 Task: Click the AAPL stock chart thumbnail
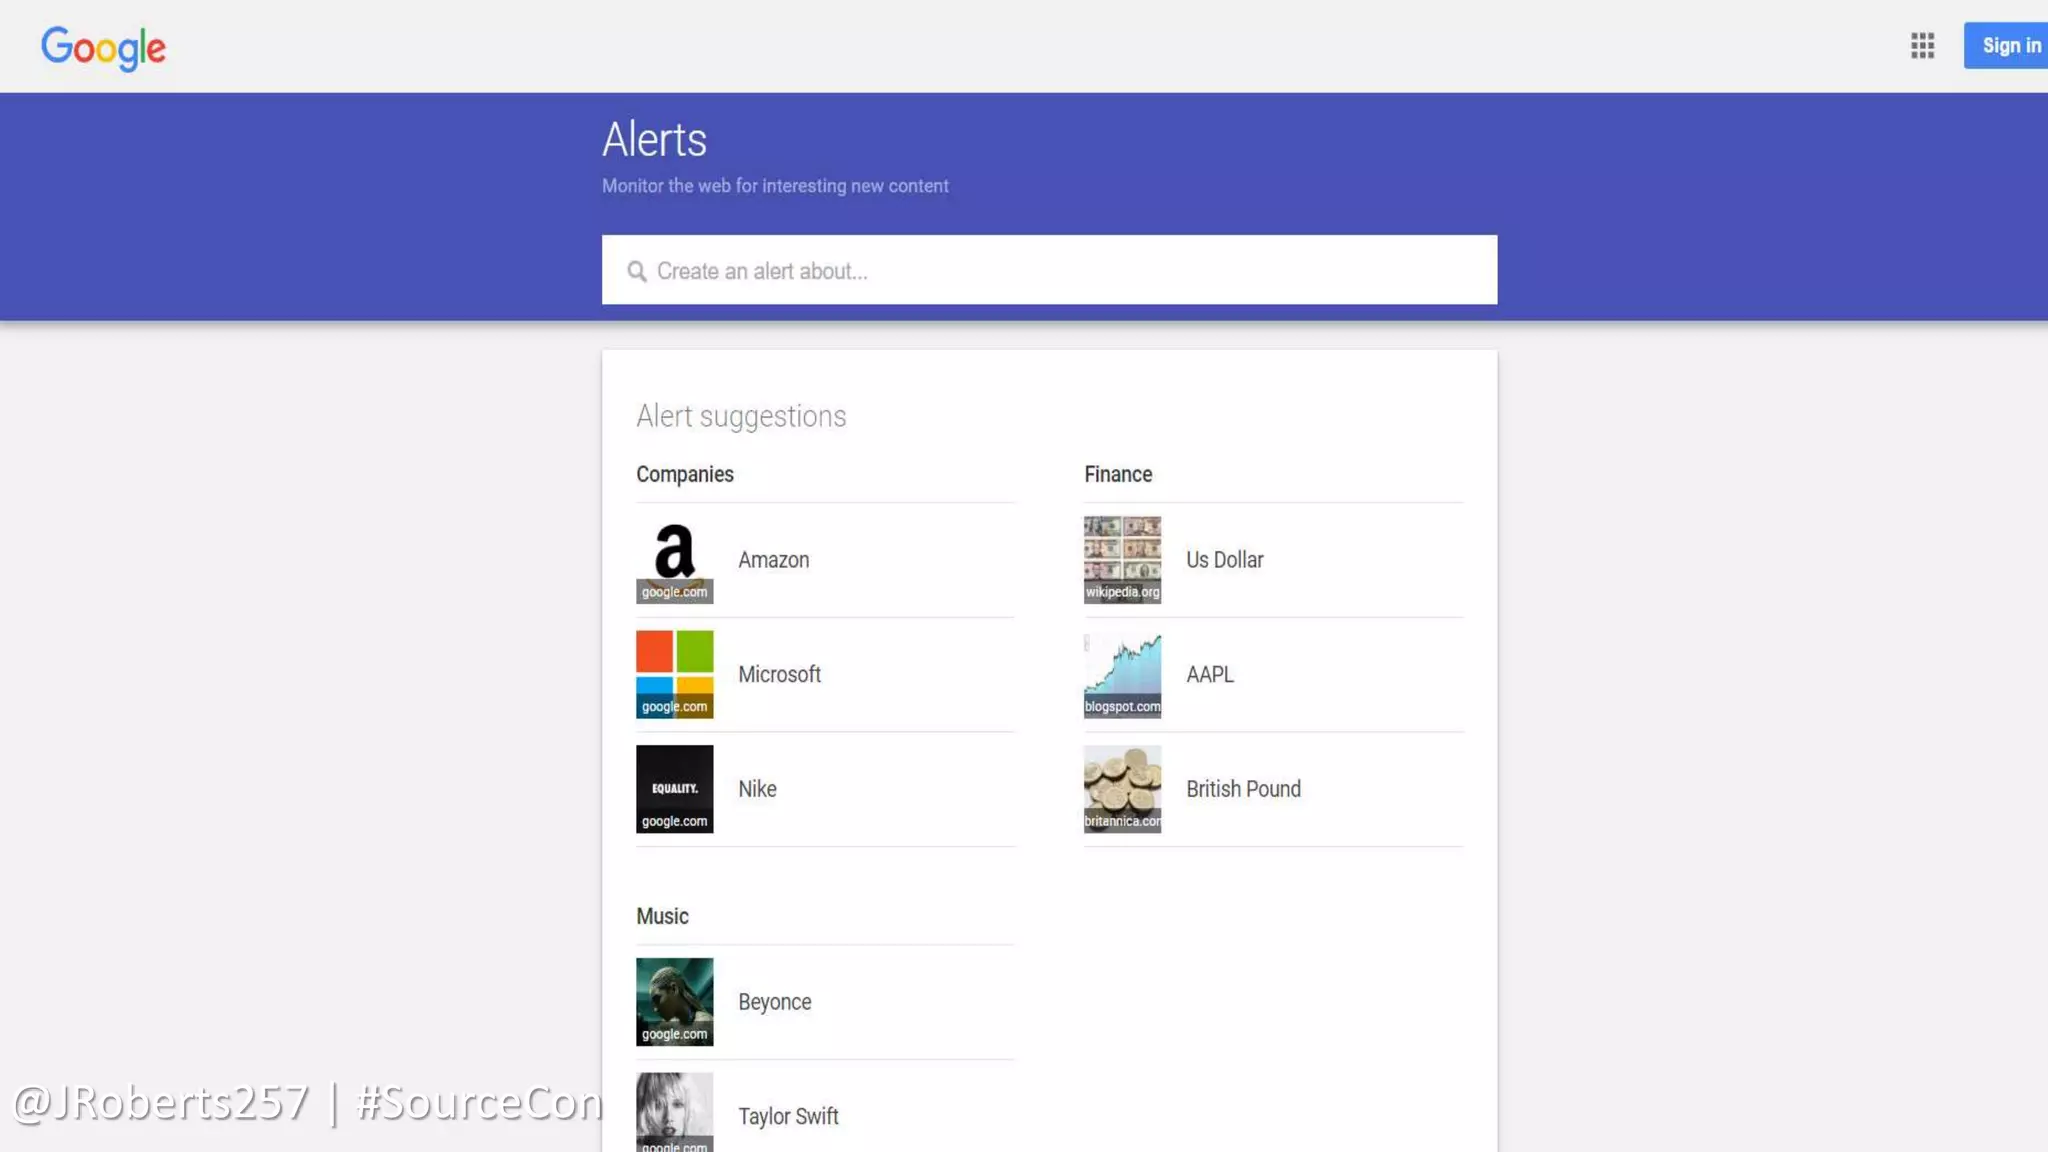point(1122,673)
